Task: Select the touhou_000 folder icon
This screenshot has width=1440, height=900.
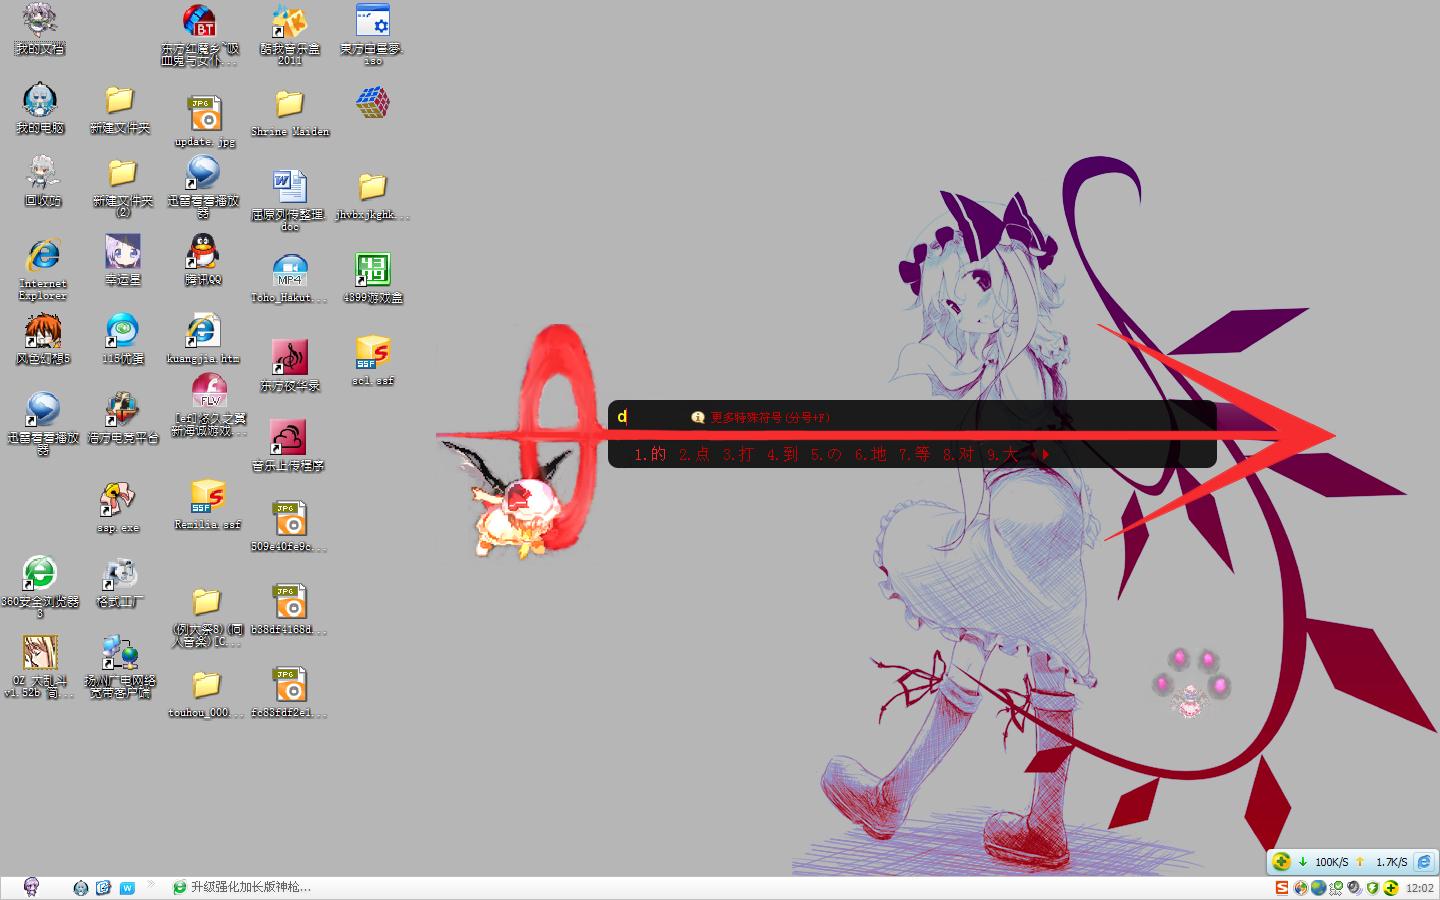Action: click(x=206, y=694)
